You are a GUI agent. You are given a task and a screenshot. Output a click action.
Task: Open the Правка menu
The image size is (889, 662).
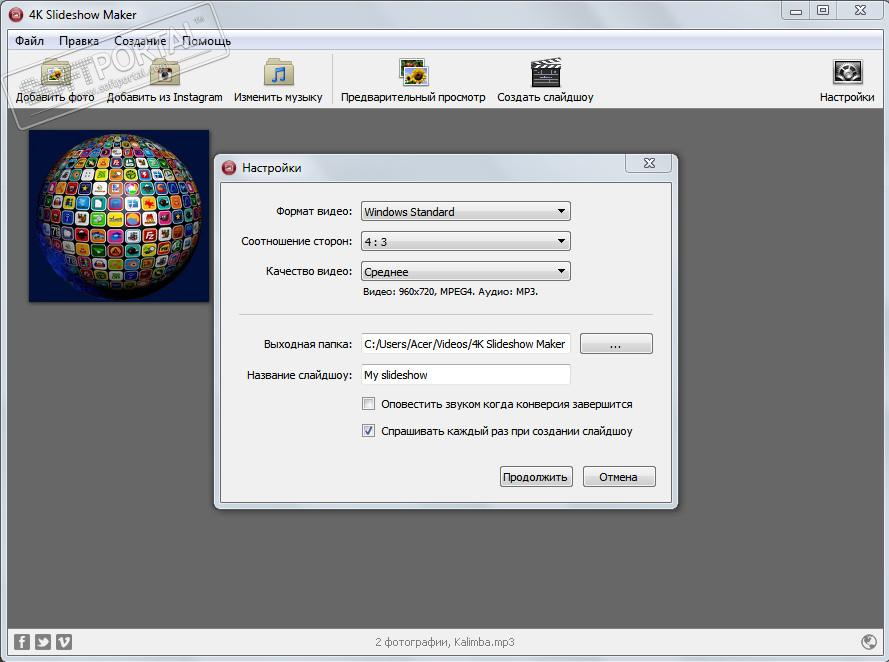[x=79, y=41]
